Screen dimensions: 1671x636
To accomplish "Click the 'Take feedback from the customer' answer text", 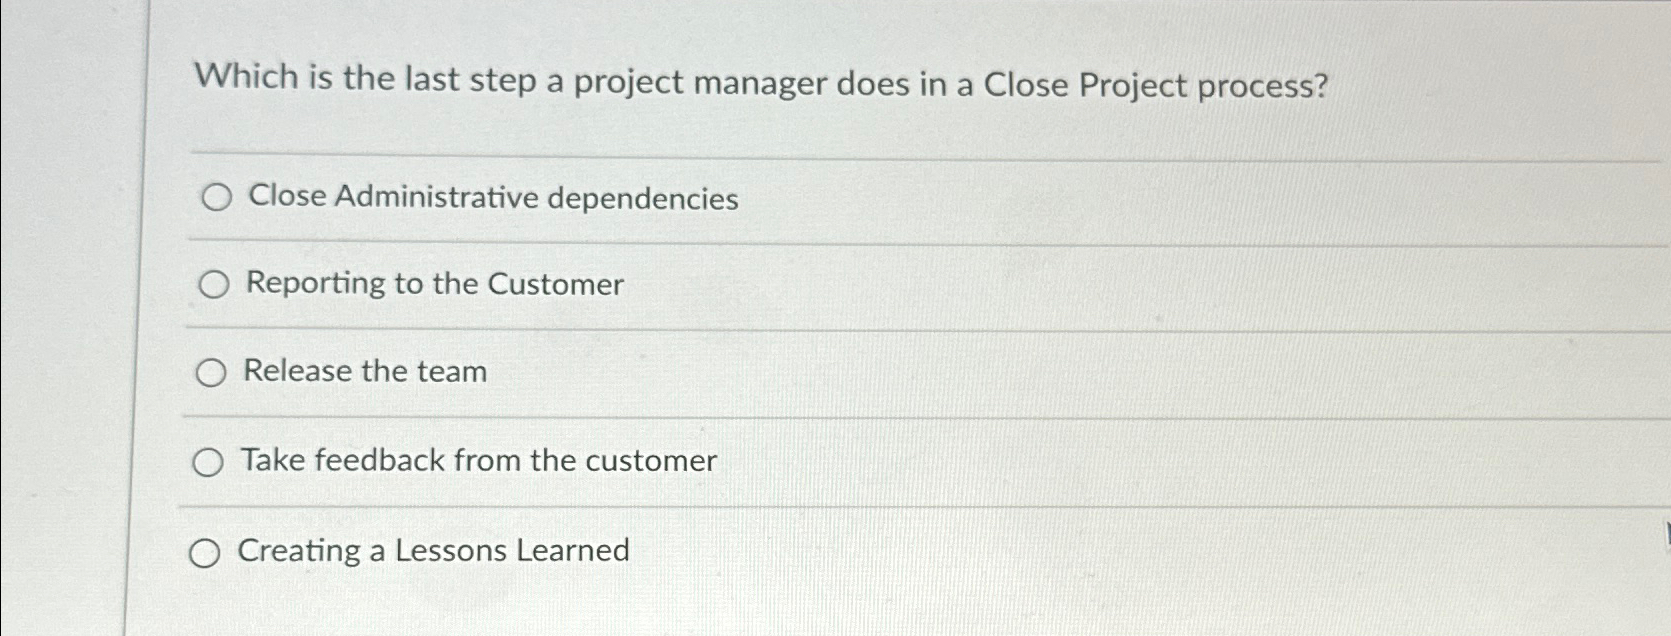I will pos(475,460).
